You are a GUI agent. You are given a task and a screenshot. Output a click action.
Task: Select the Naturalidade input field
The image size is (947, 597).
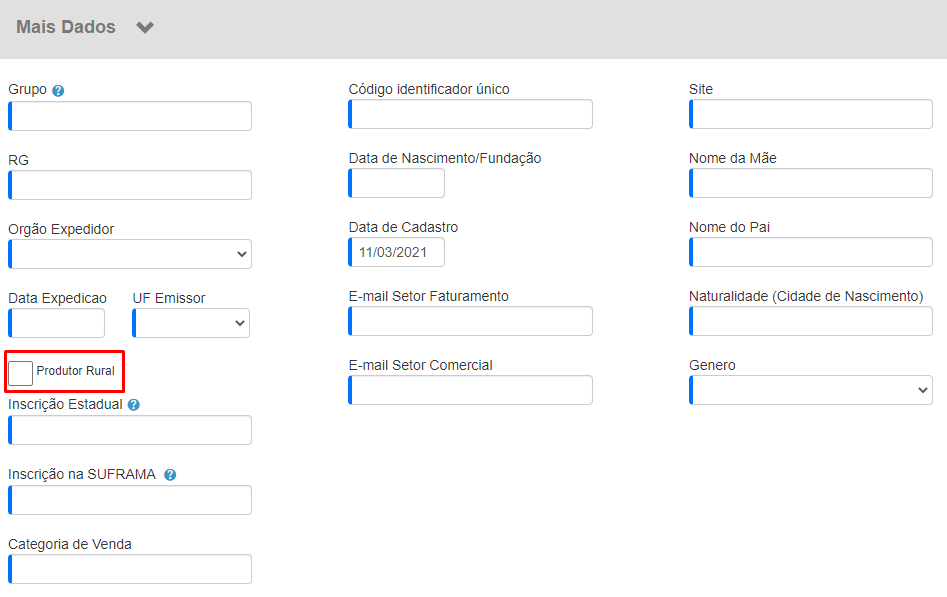(811, 321)
